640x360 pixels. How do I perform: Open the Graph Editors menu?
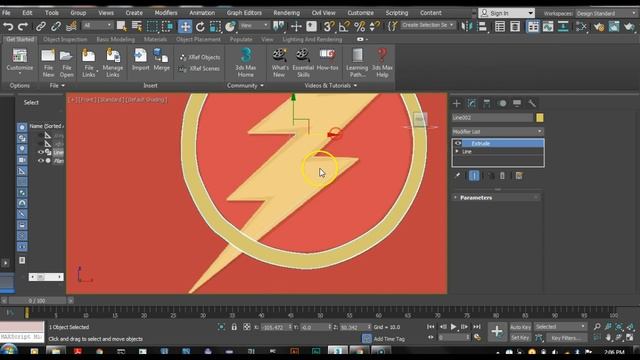tap(244, 13)
